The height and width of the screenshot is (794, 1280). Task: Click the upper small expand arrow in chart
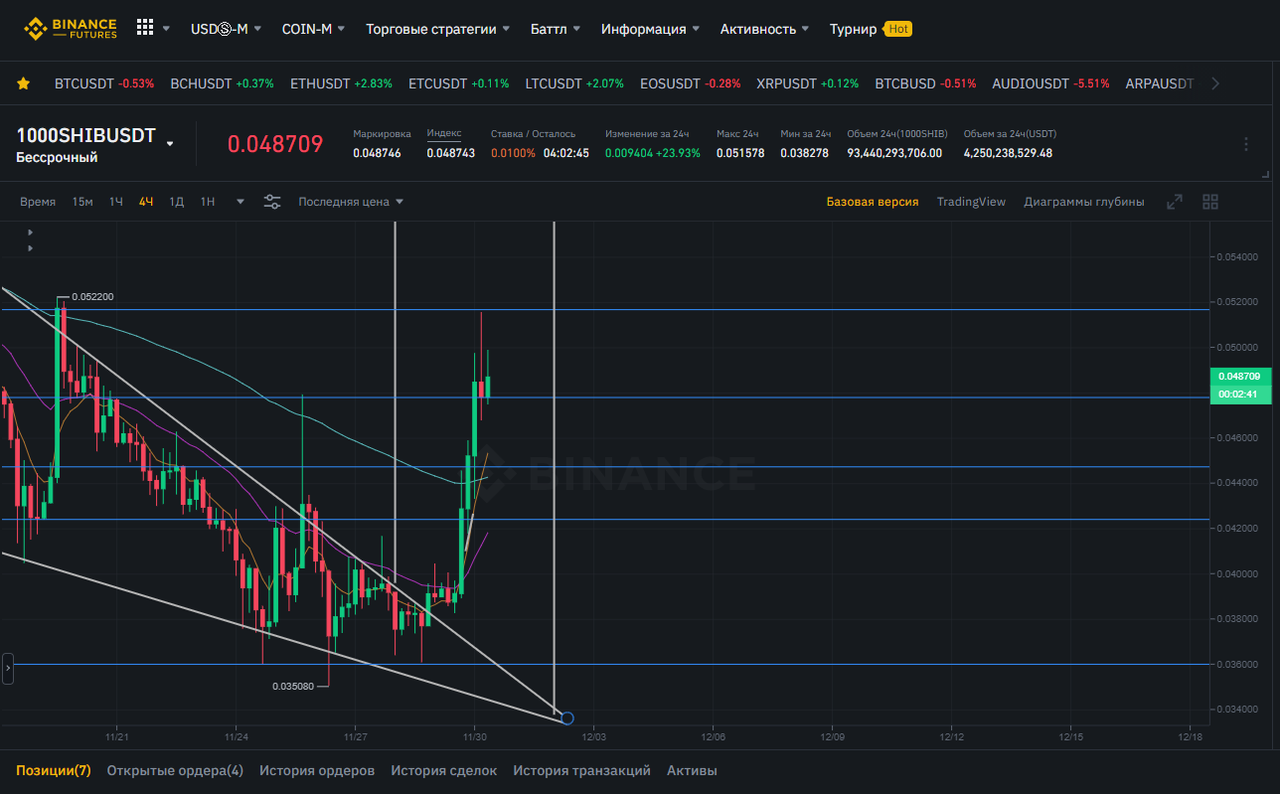click(30, 232)
